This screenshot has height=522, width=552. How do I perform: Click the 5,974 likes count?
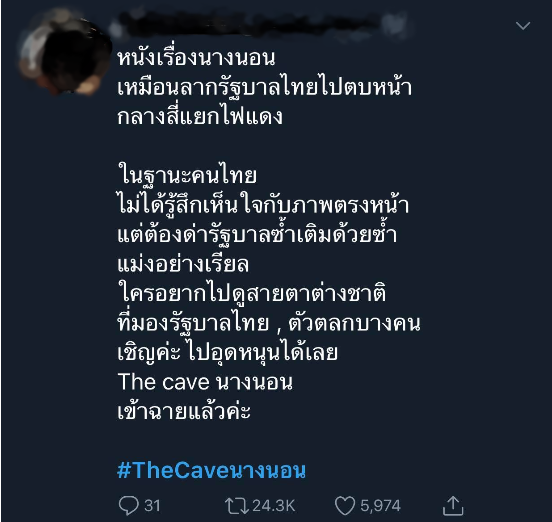tap(380, 506)
